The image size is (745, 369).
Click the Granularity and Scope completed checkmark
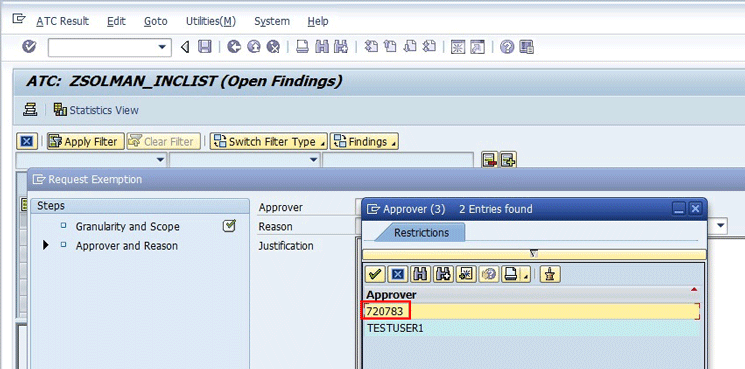coord(229,226)
